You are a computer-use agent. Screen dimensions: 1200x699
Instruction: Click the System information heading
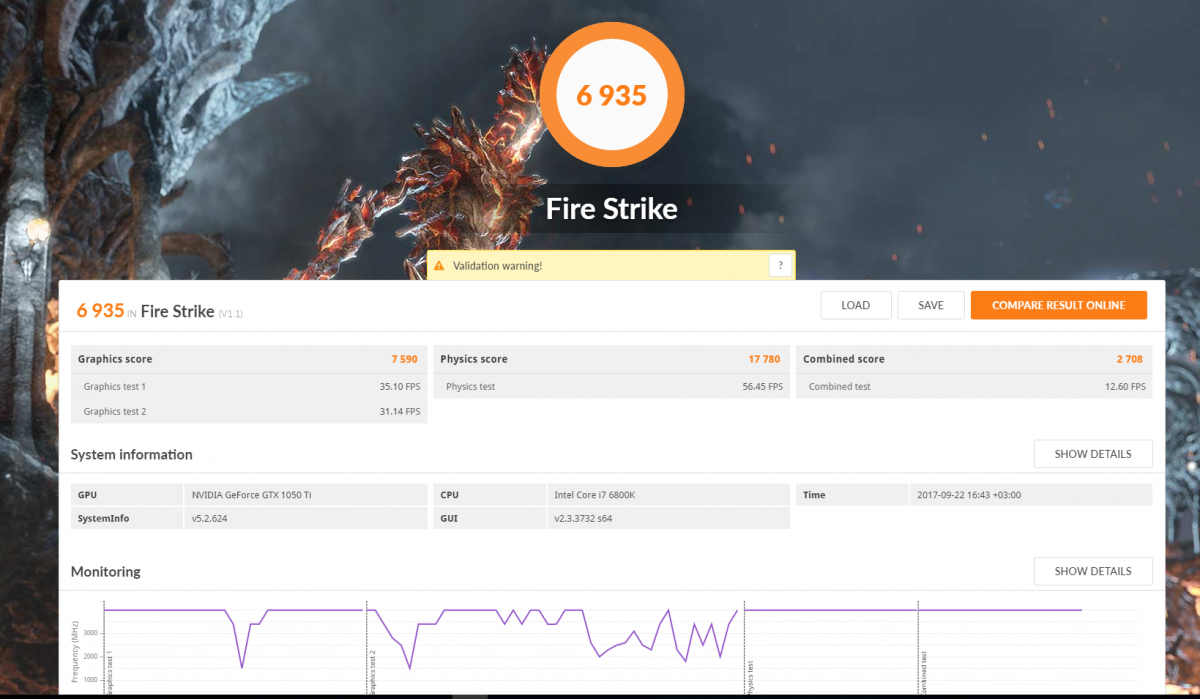click(131, 455)
